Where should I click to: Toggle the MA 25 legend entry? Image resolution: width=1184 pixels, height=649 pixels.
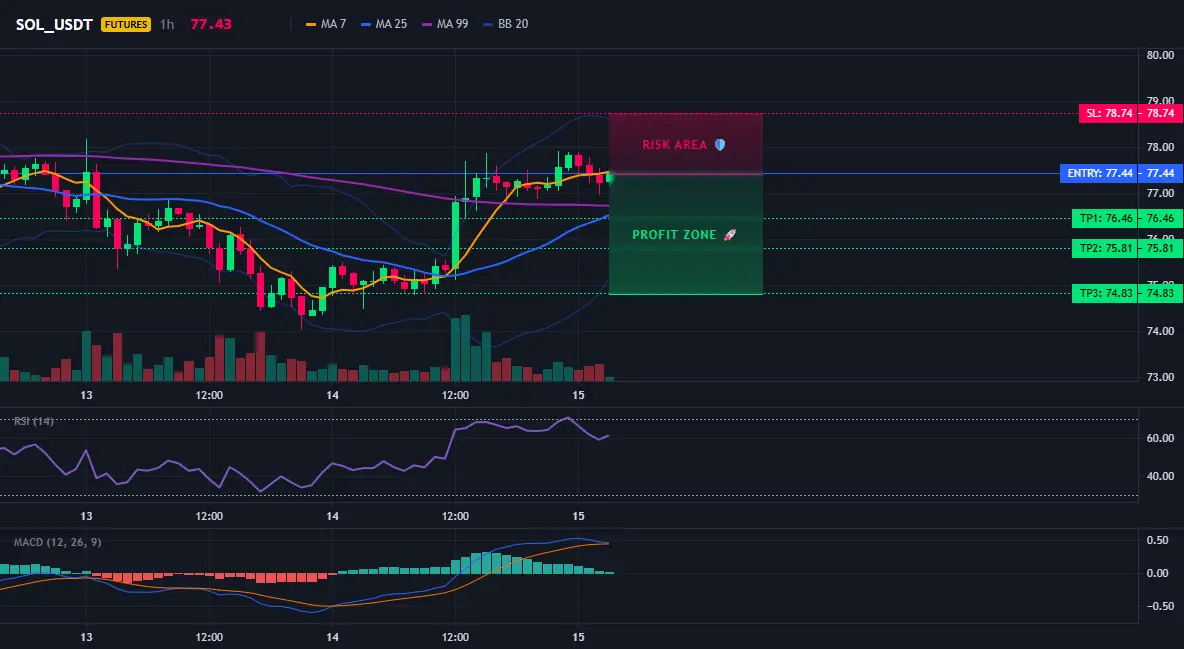click(384, 24)
